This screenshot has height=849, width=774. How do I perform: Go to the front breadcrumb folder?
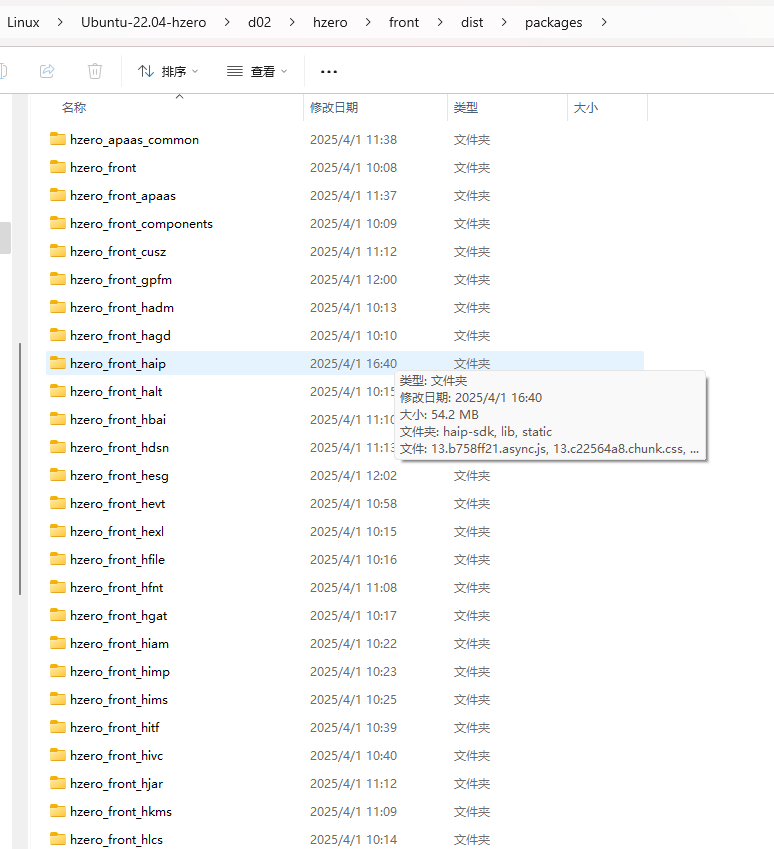pos(404,22)
